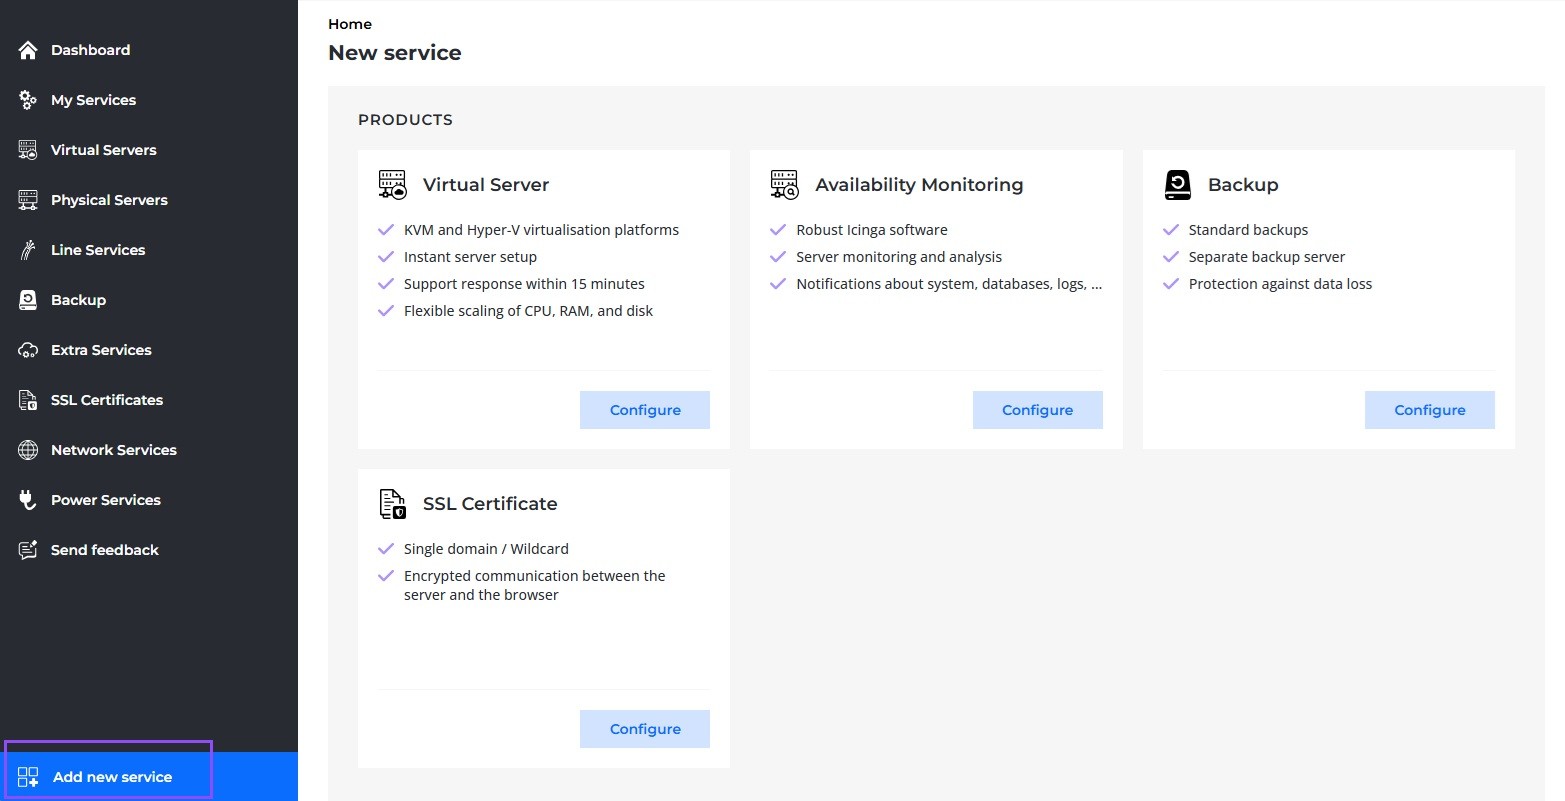Click the Power Services plug icon

[x=28, y=500]
